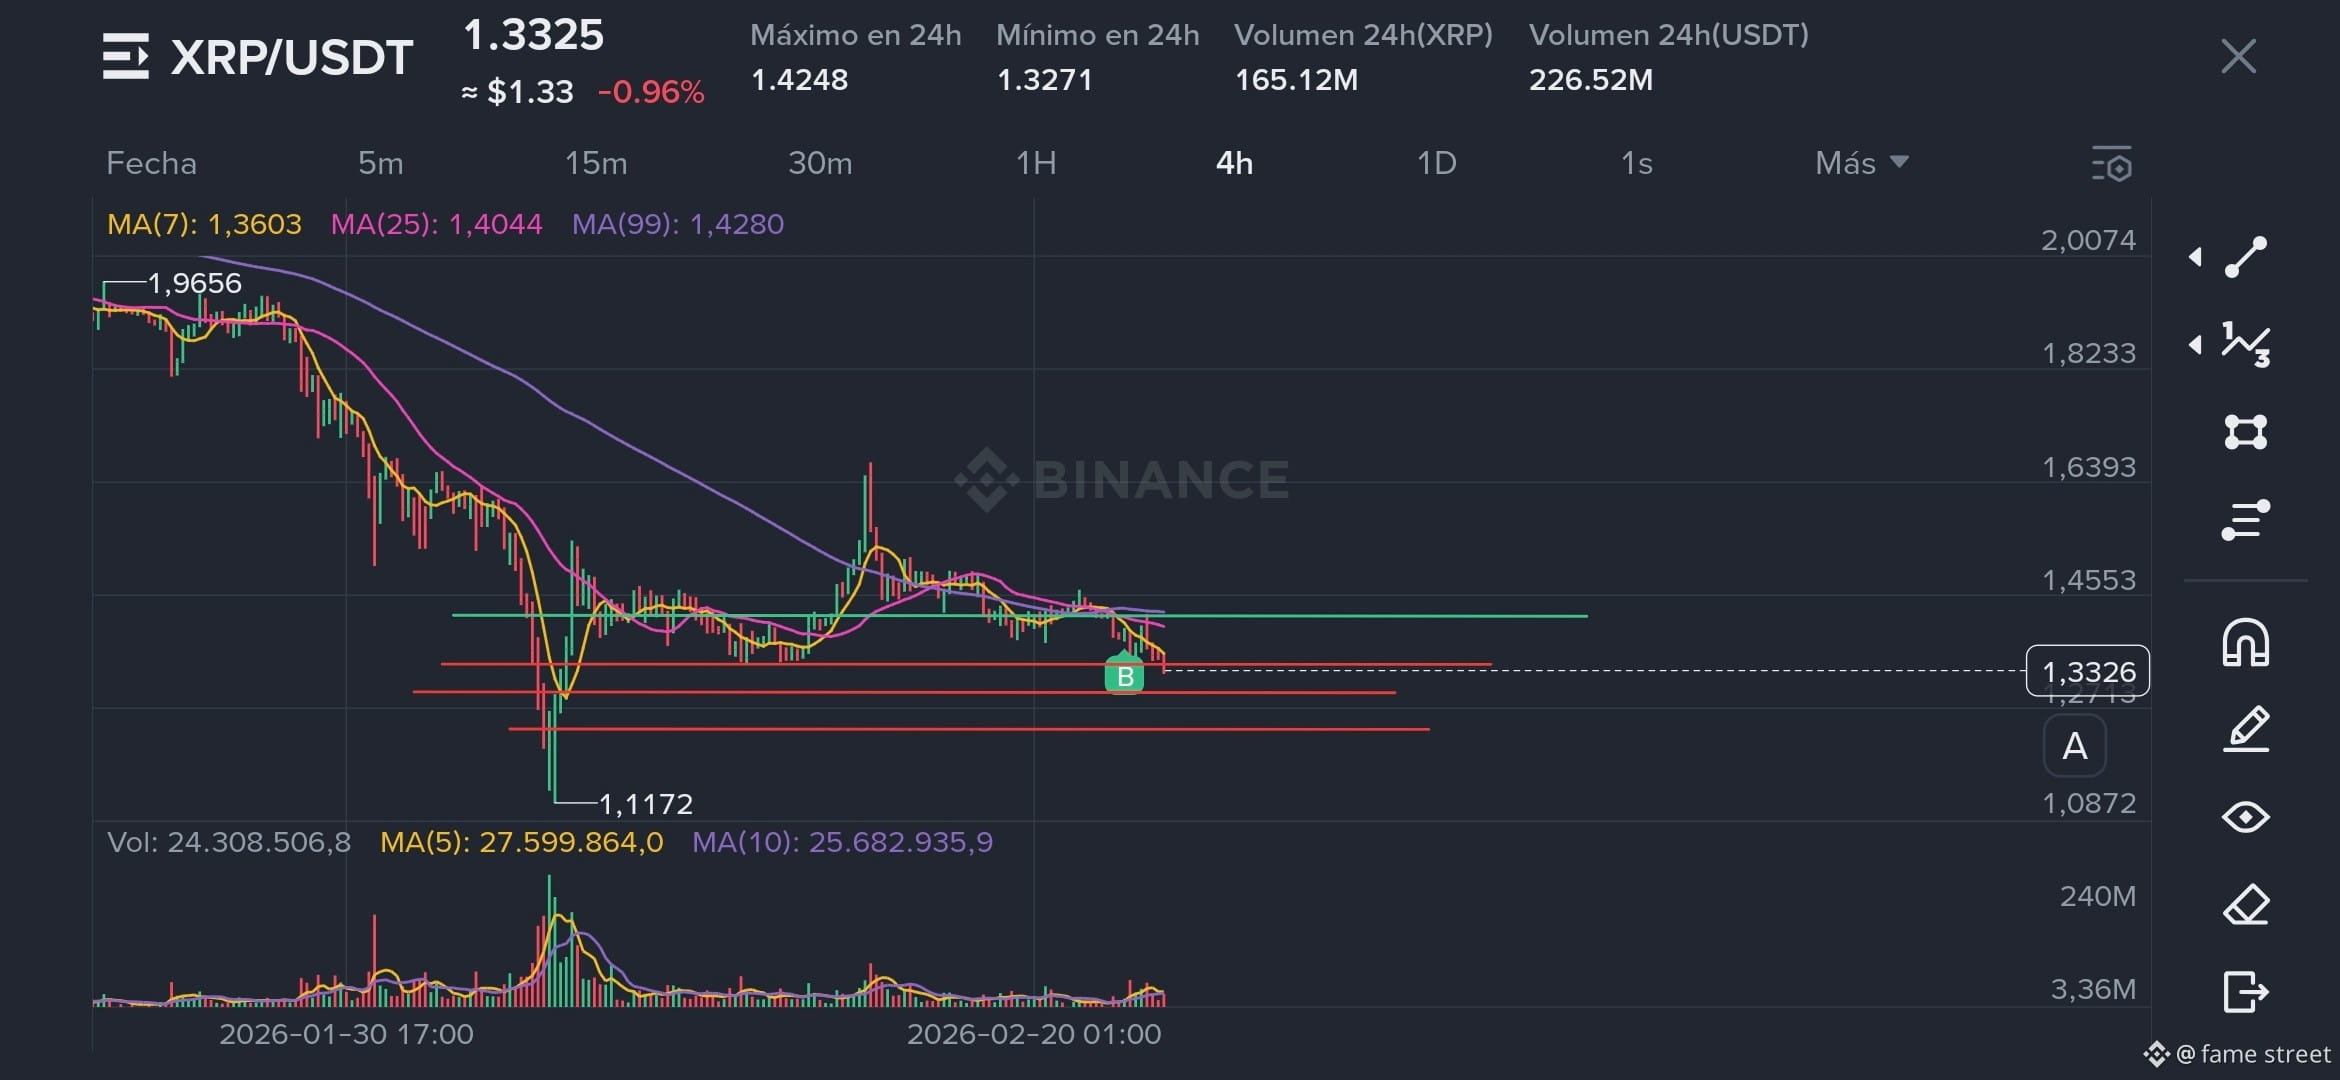
Task: Click the MA(25) indicator label
Action: [x=436, y=224]
